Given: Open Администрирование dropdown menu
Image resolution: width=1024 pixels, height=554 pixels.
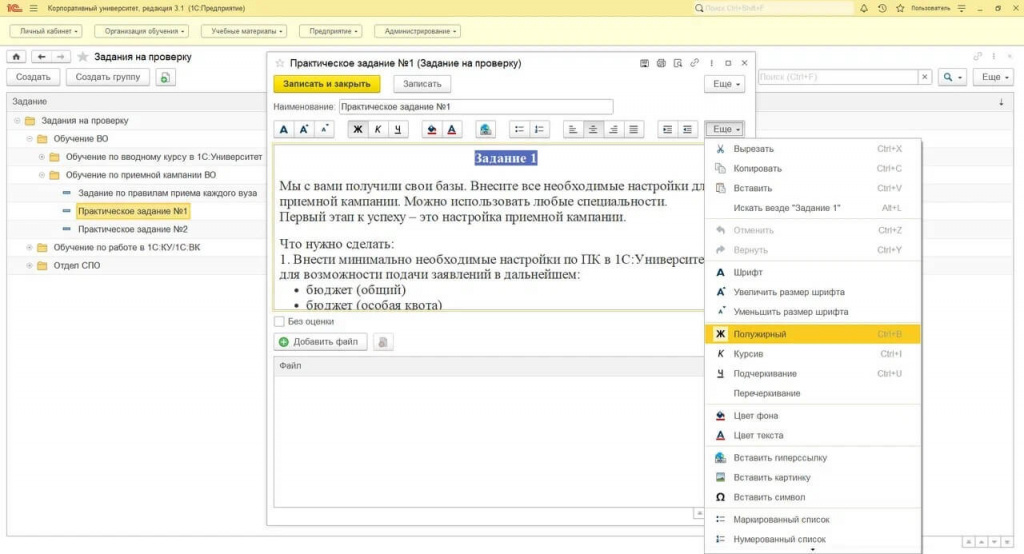Looking at the screenshot, I should point(418,31).
